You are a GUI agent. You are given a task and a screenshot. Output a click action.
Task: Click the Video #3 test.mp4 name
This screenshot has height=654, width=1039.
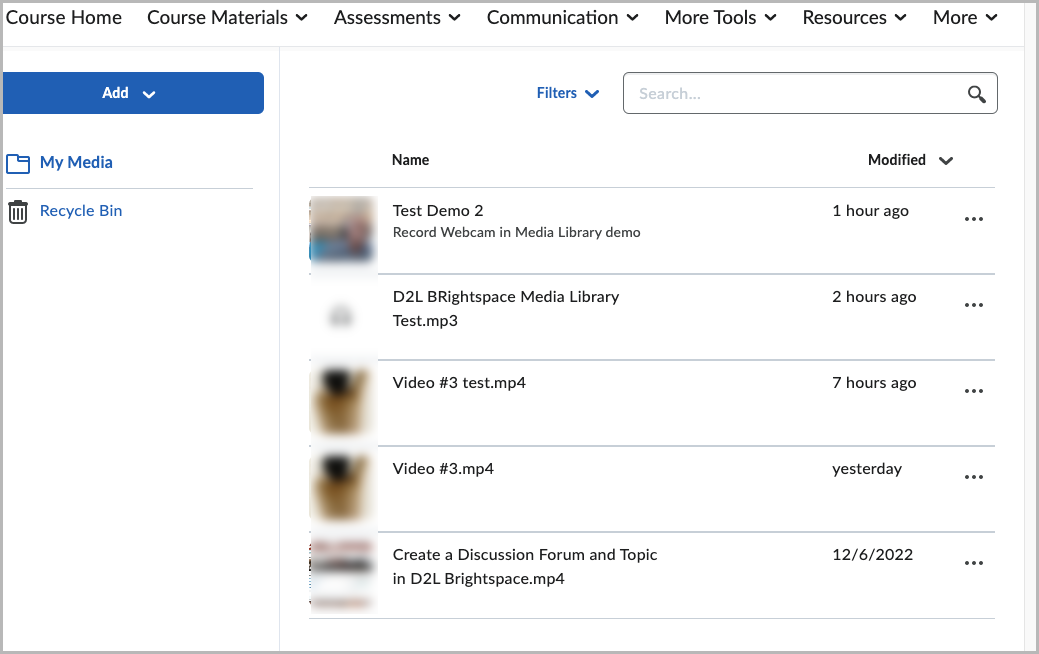click(x=459, y=383)
